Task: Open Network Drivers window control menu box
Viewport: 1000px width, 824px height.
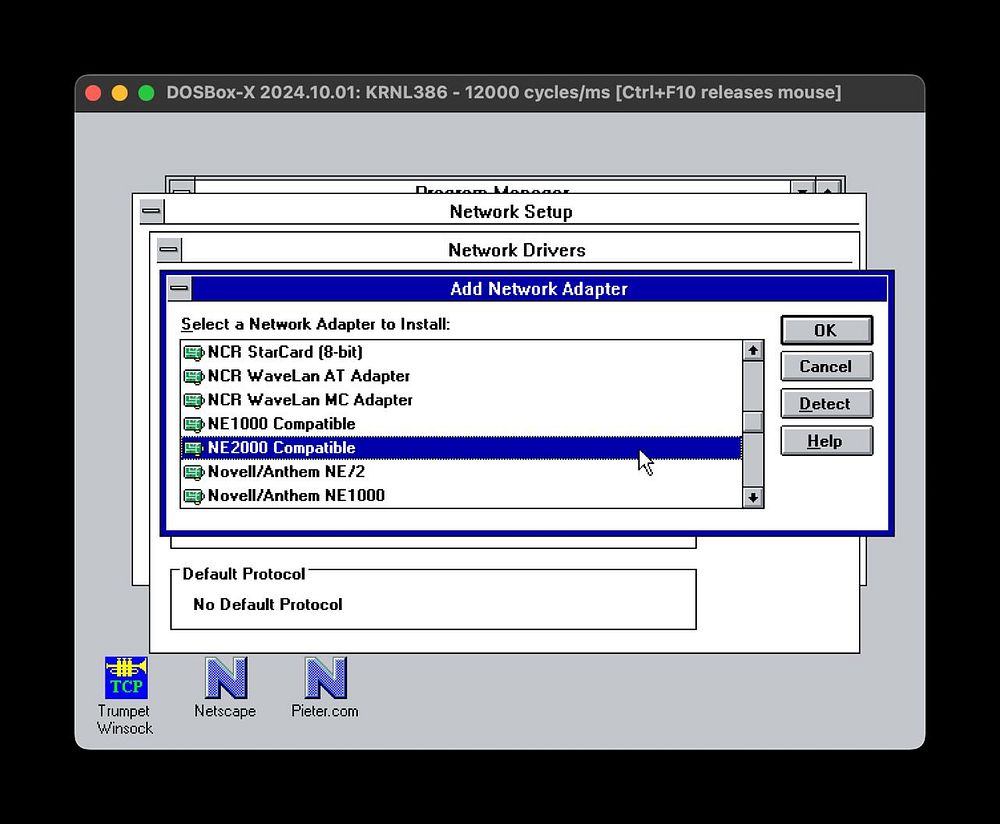Action: click(x=169, y=249)
